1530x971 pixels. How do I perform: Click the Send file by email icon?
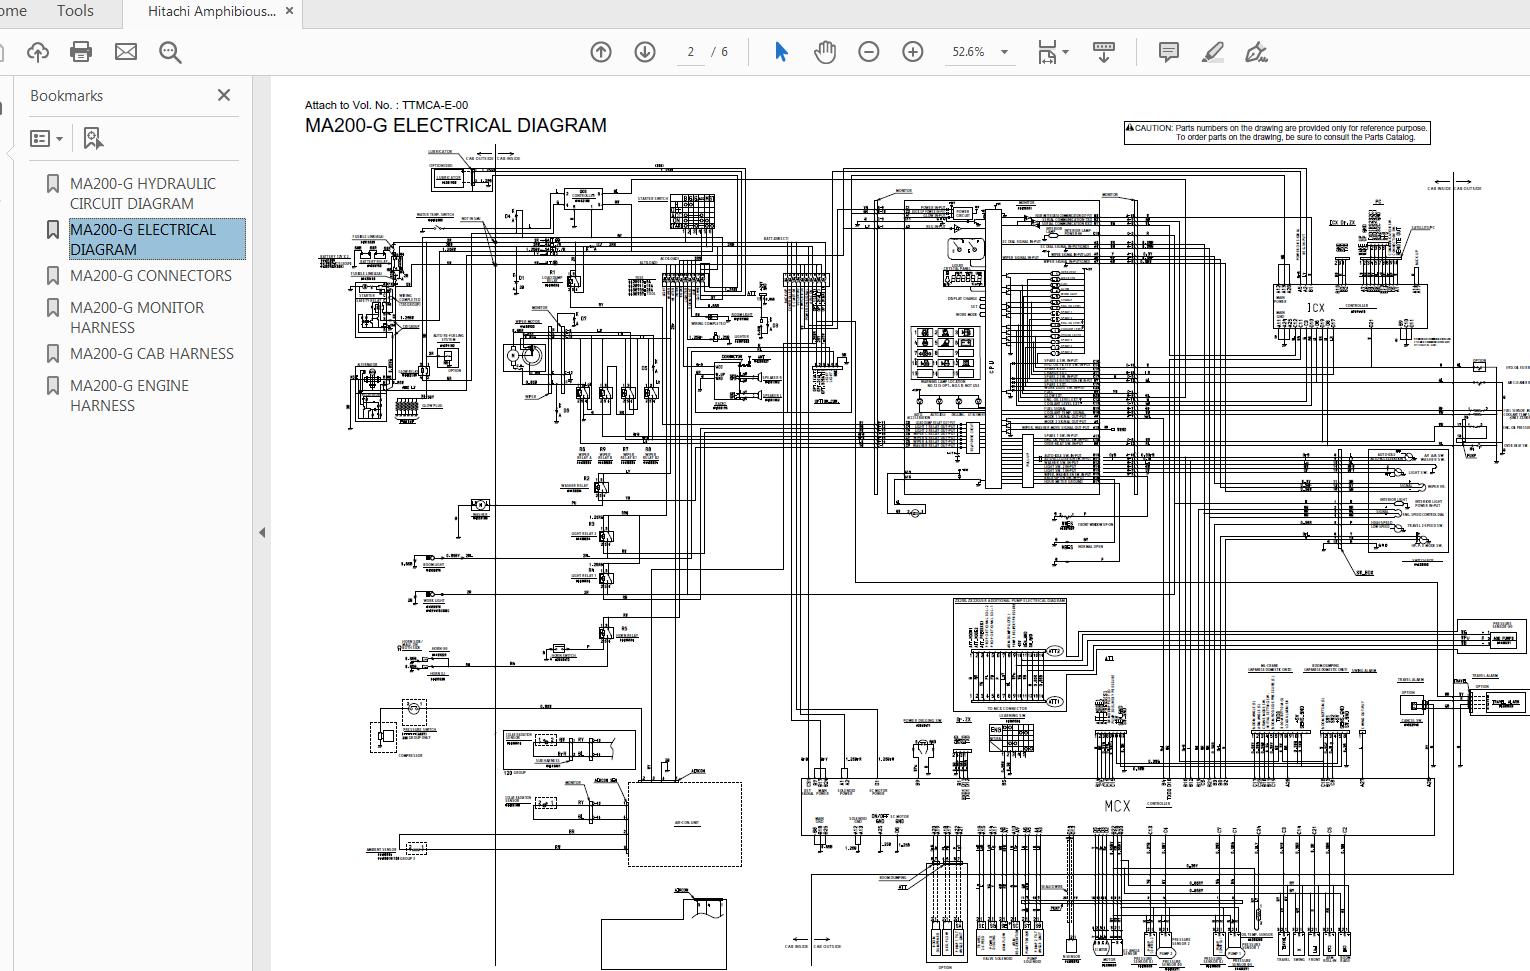(x=125, y=52)
